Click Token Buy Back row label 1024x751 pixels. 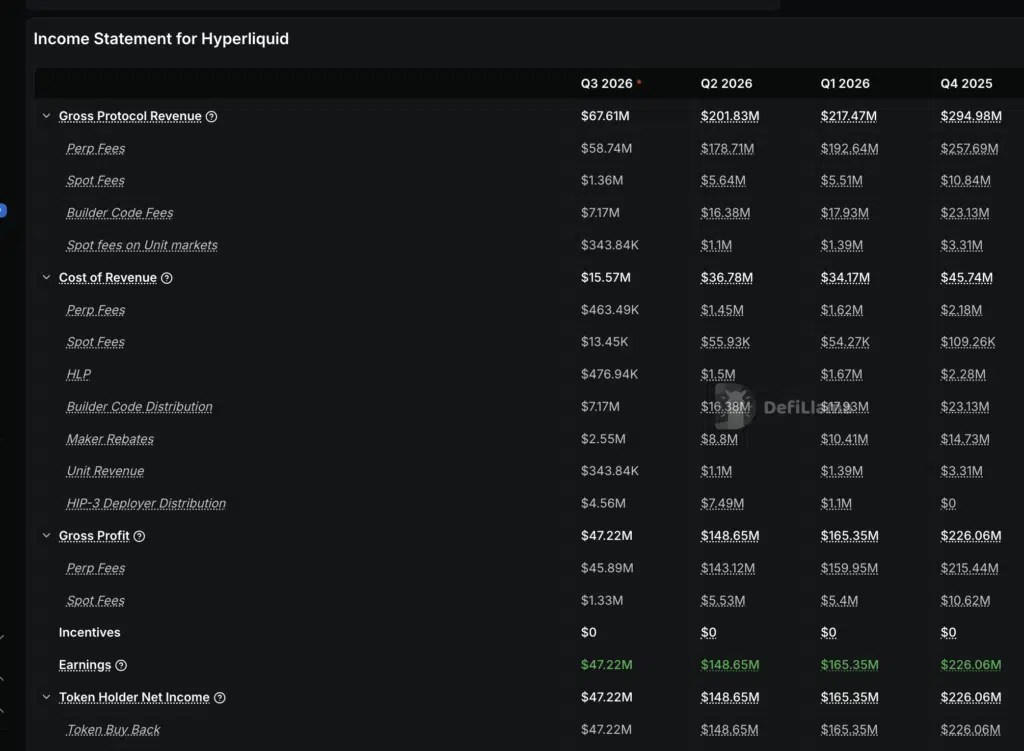point(113,729)
